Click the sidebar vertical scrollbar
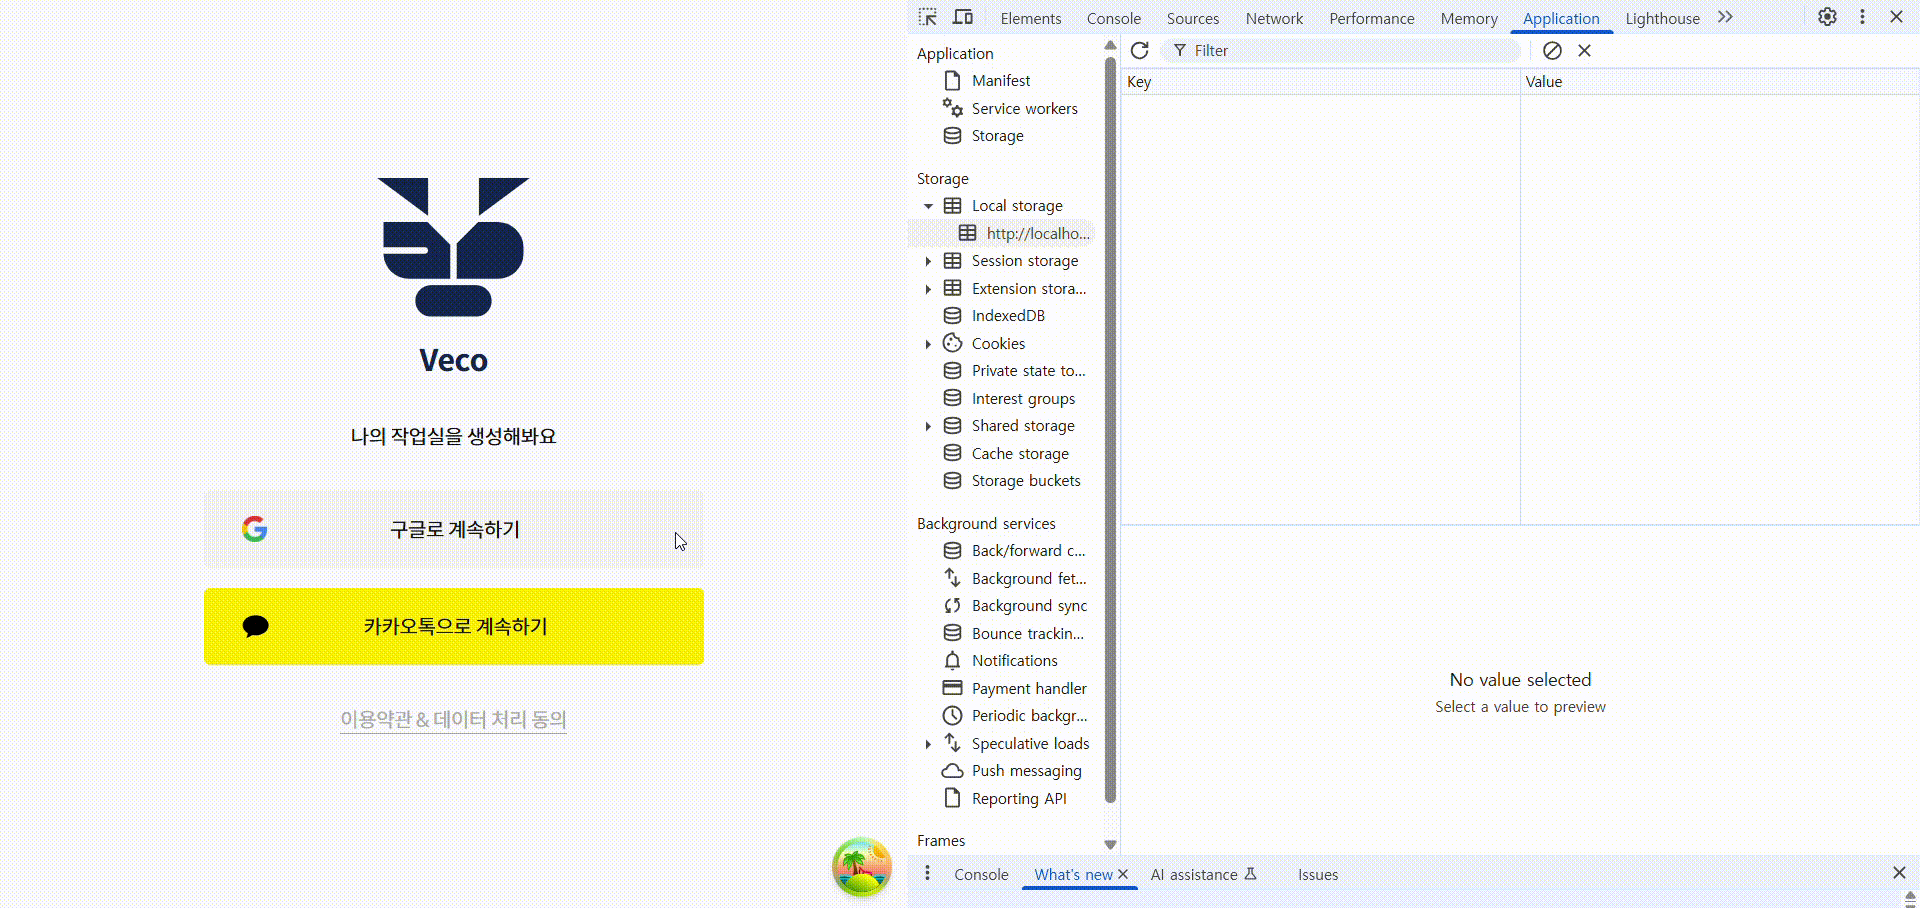The image size is (1920, 908). click(x=1110, y=430)
